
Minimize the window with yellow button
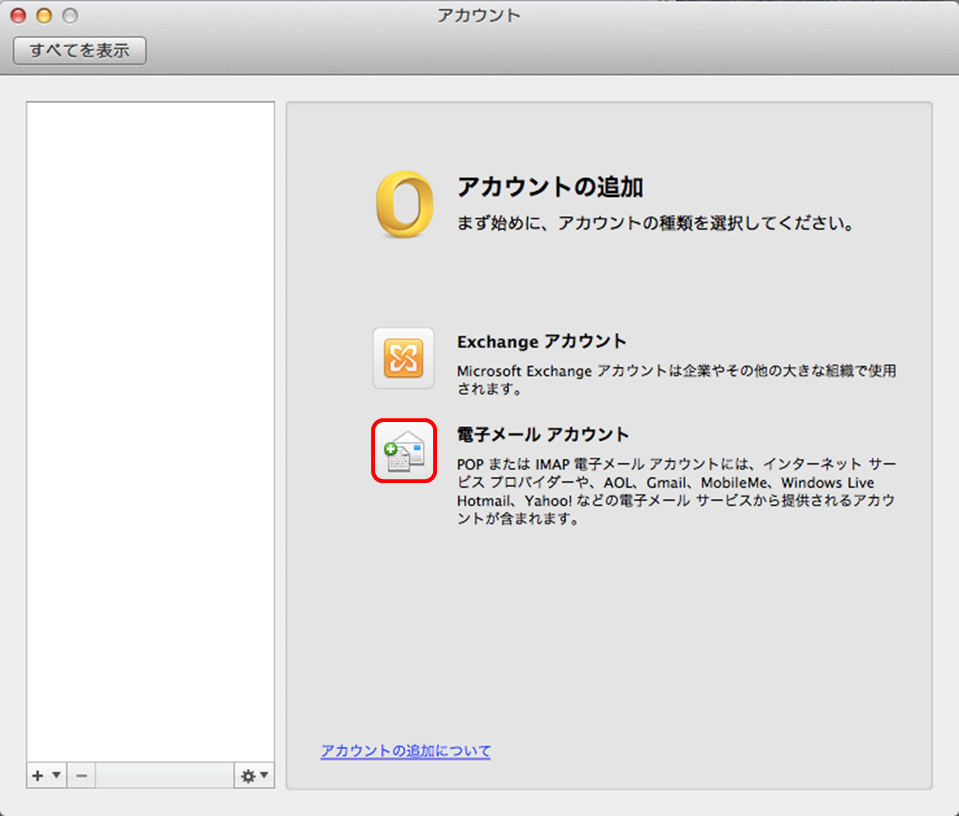point(44,16)
